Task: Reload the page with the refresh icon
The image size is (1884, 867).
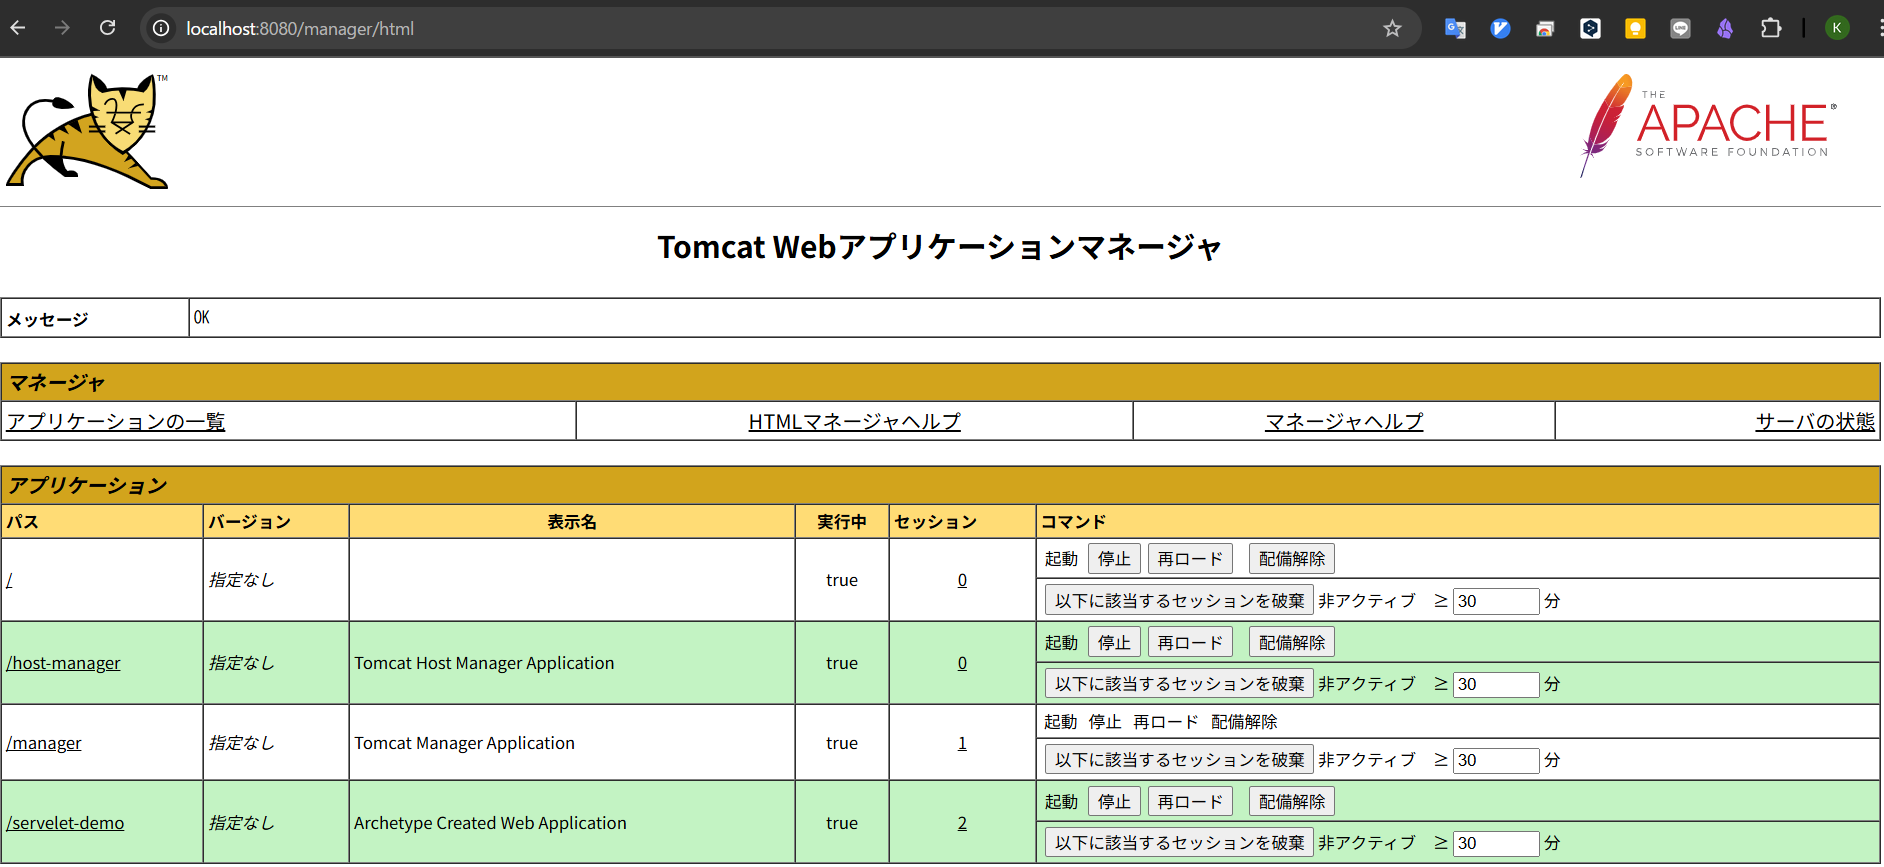Action: point(108,28)
